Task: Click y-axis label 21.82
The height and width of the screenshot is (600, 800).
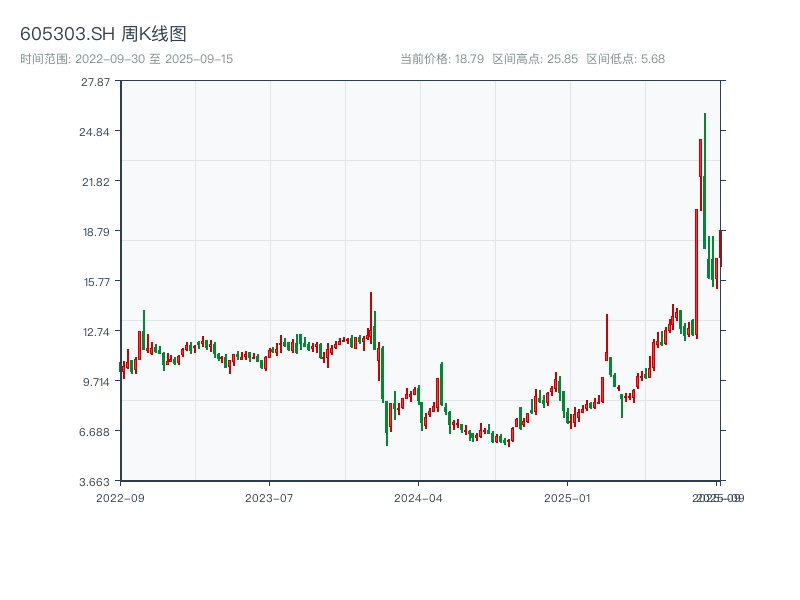Action: point(96,182)
